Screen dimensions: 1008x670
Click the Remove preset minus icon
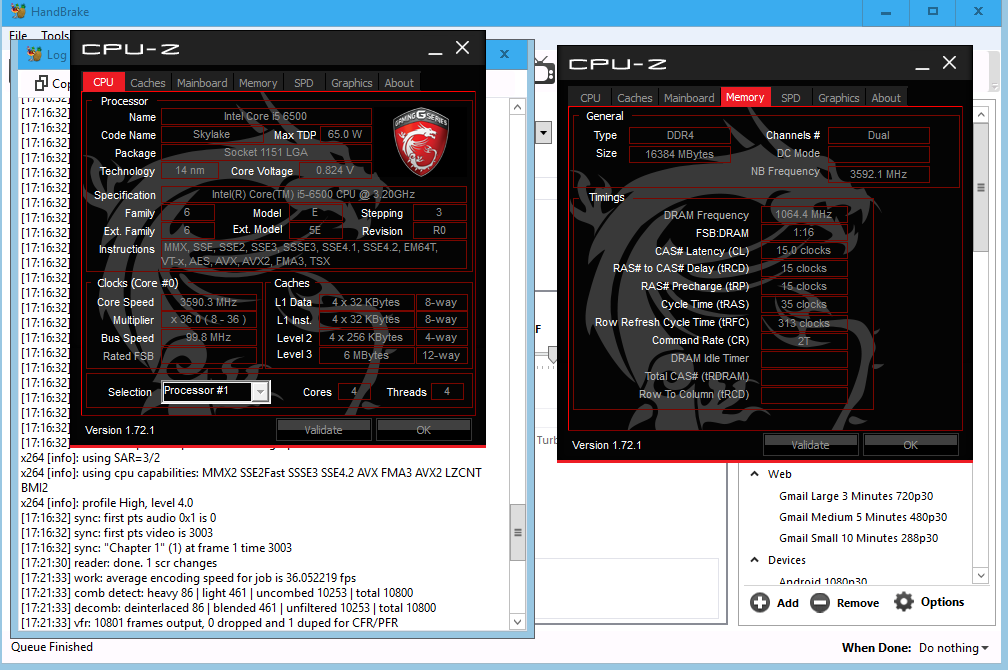tap(820, 602)
